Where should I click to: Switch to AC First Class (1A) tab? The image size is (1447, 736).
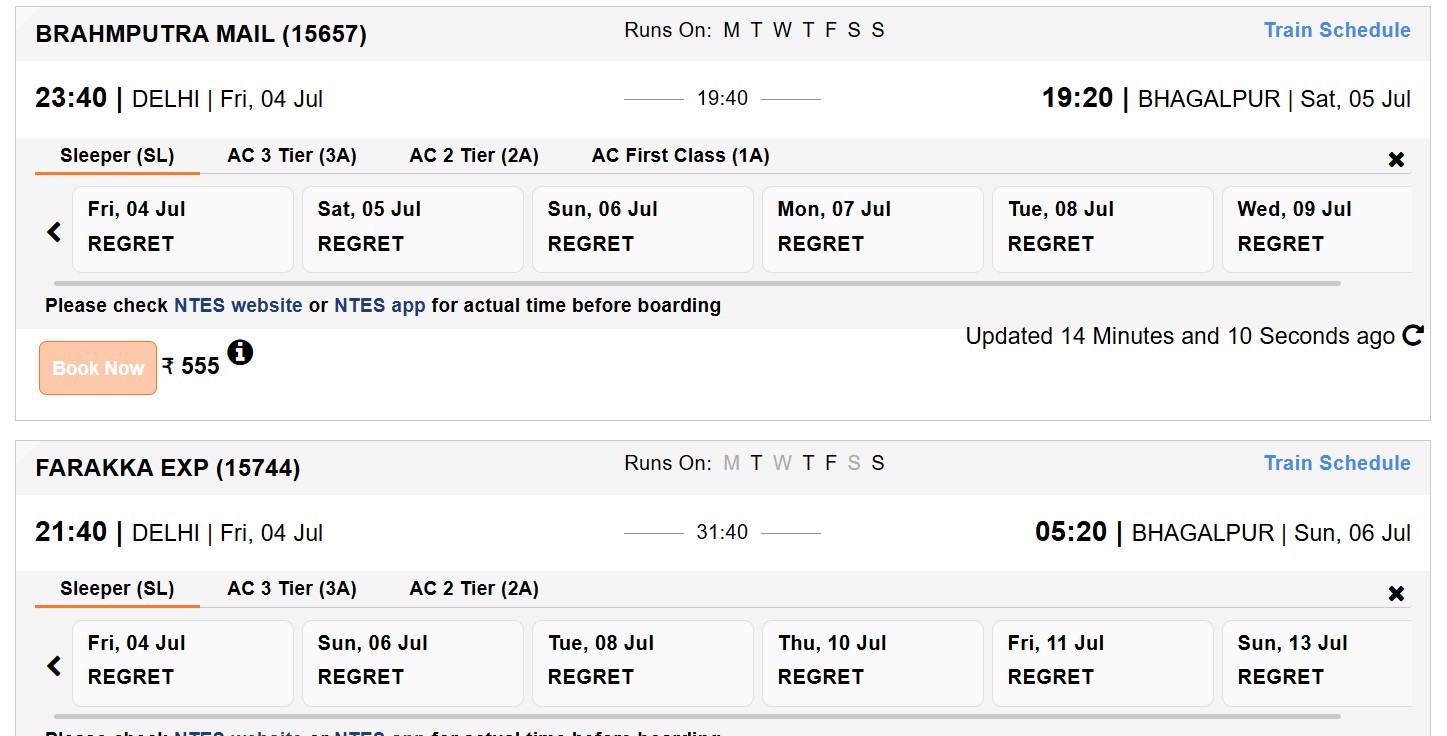coord(680,156)
